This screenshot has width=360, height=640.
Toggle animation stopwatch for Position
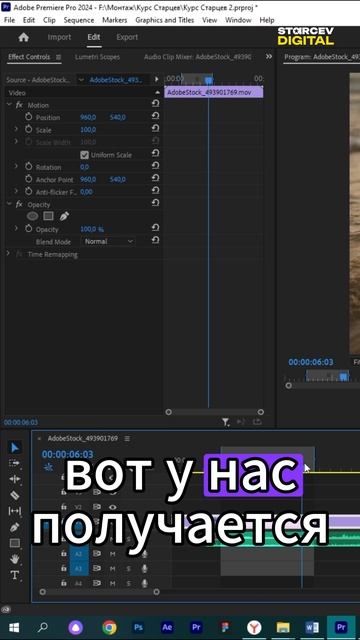coord(28,117)
